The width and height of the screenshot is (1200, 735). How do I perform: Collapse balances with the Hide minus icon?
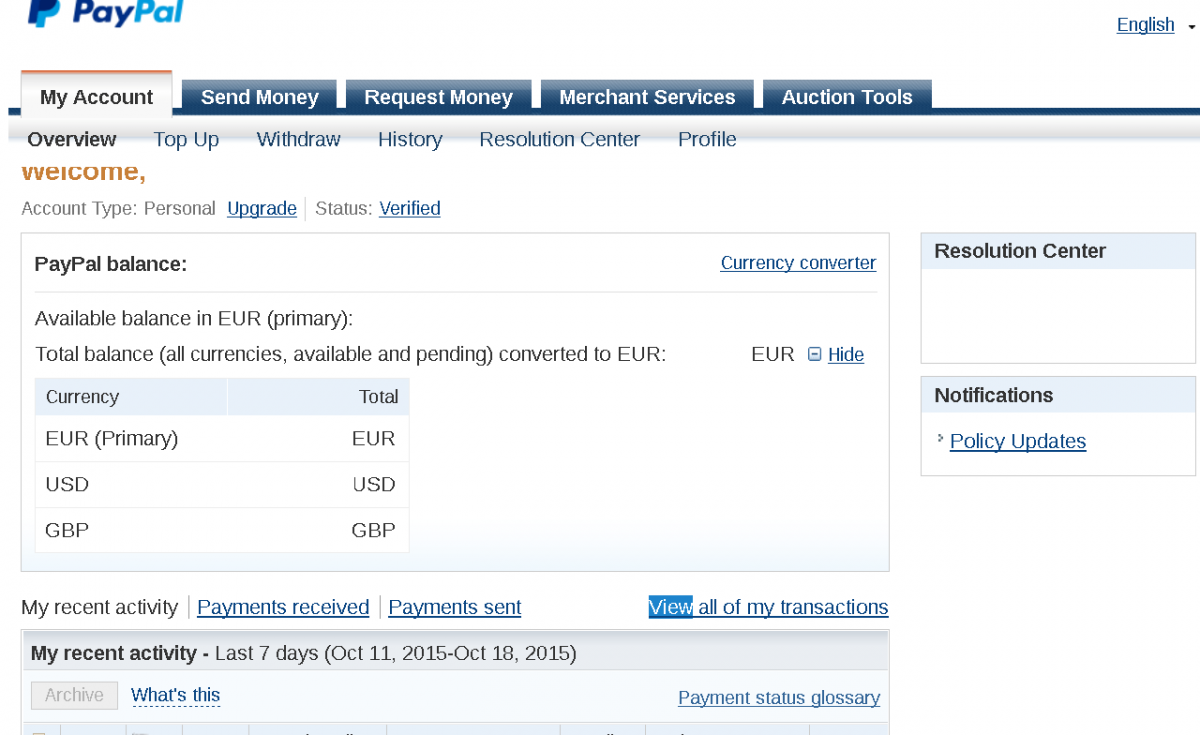[x=814, y=354]
